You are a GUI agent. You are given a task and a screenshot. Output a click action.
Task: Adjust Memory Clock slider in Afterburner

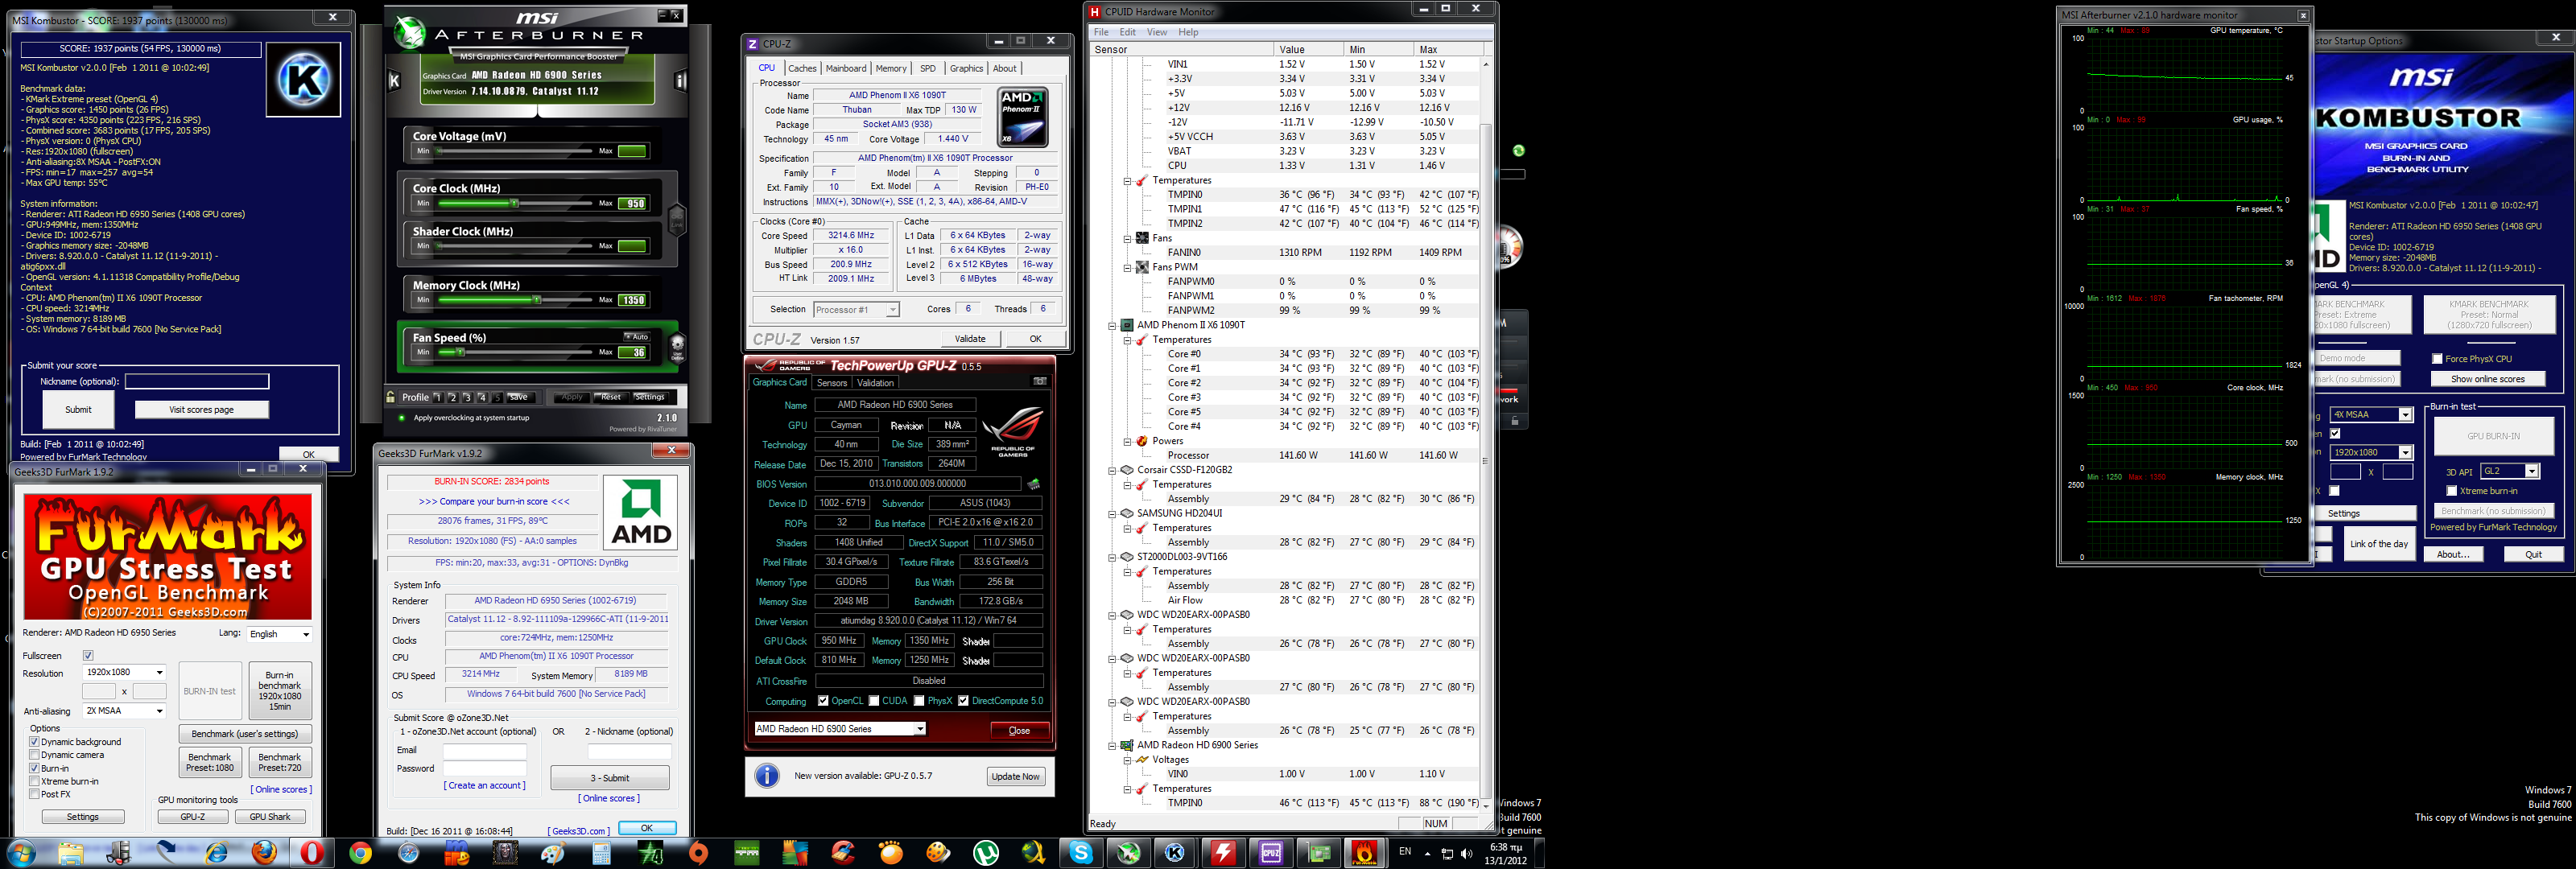[536, 300]
